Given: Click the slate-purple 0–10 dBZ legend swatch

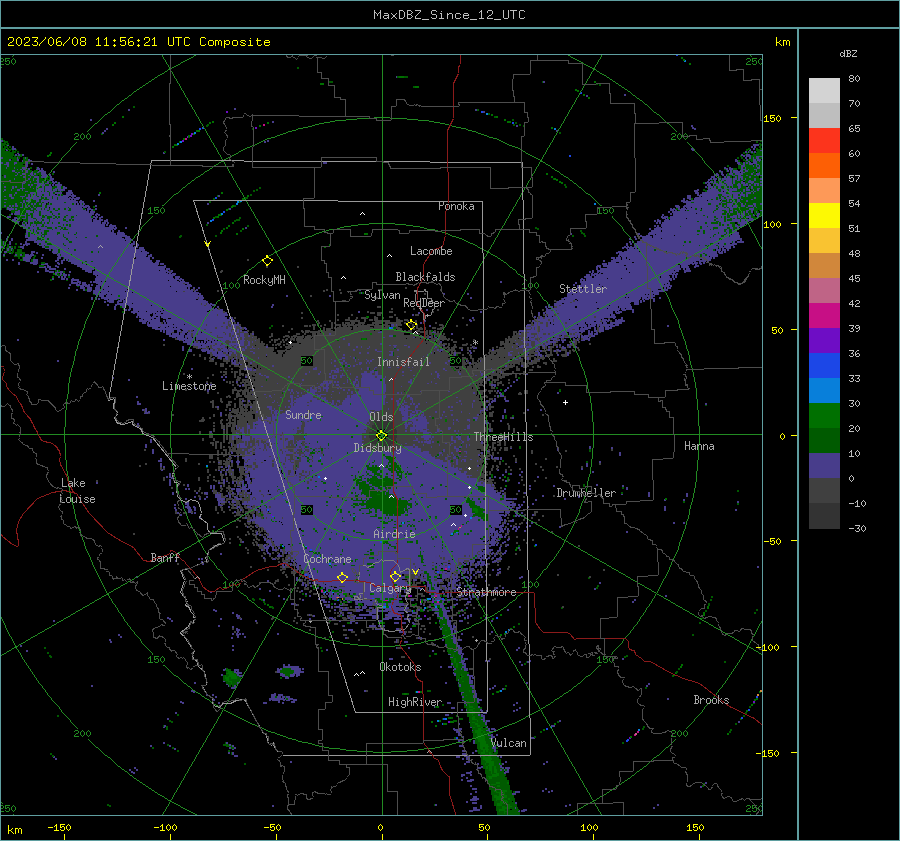Looking at the screenshot, I should (x=824, y=466).
